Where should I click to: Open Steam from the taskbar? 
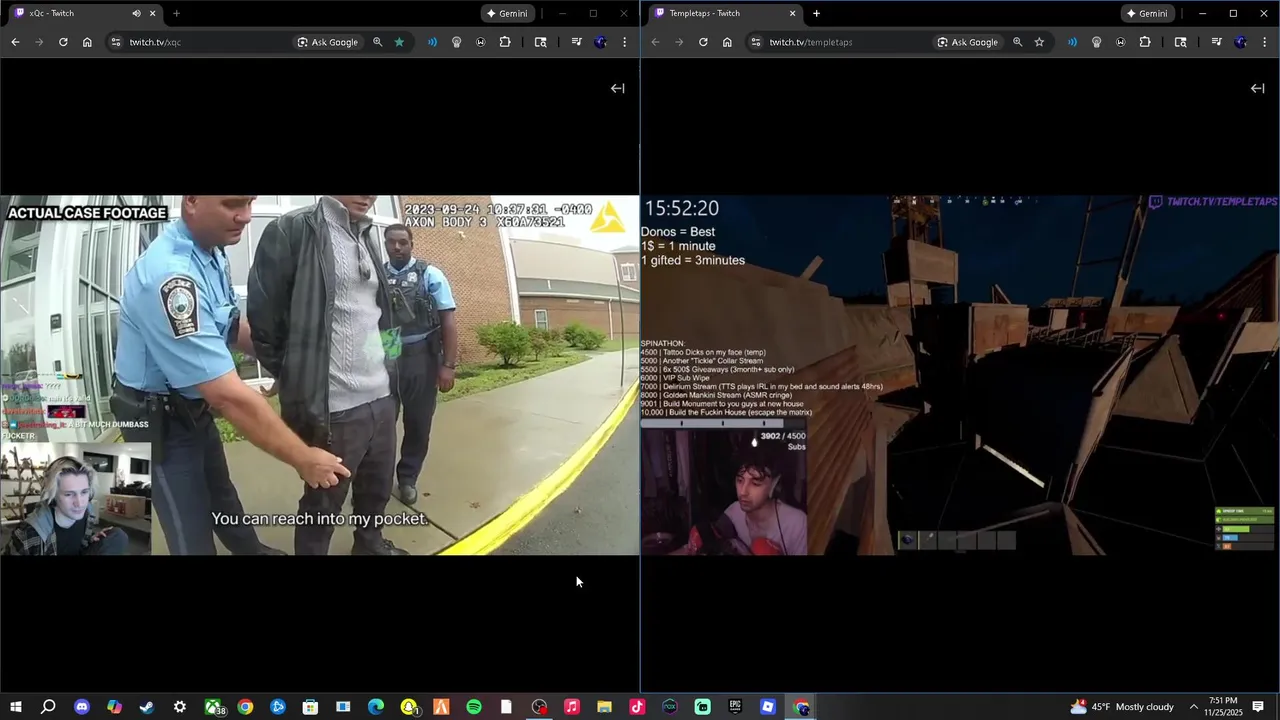147,707
